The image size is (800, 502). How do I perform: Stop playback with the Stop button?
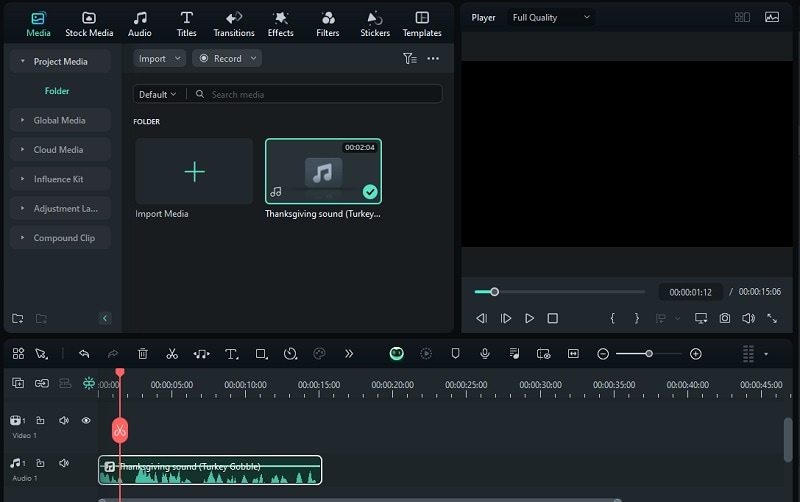click(553, 318)
